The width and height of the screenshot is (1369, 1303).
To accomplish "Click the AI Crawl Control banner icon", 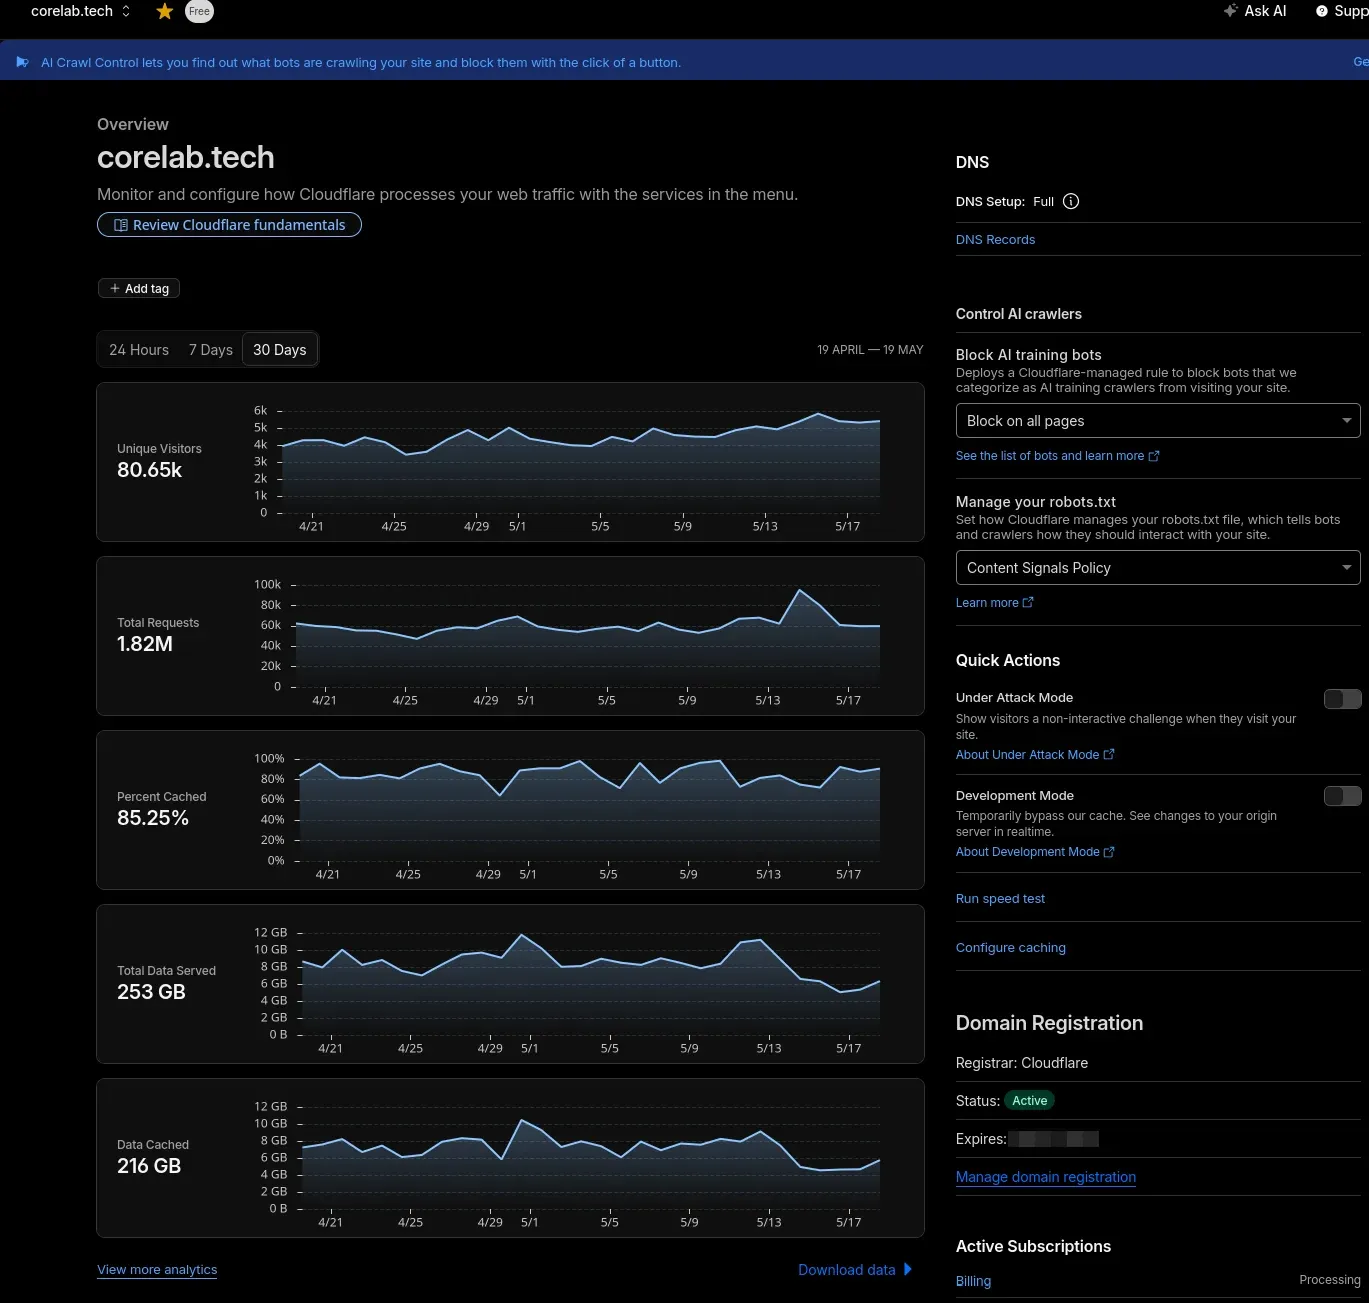I will [22, 62].
